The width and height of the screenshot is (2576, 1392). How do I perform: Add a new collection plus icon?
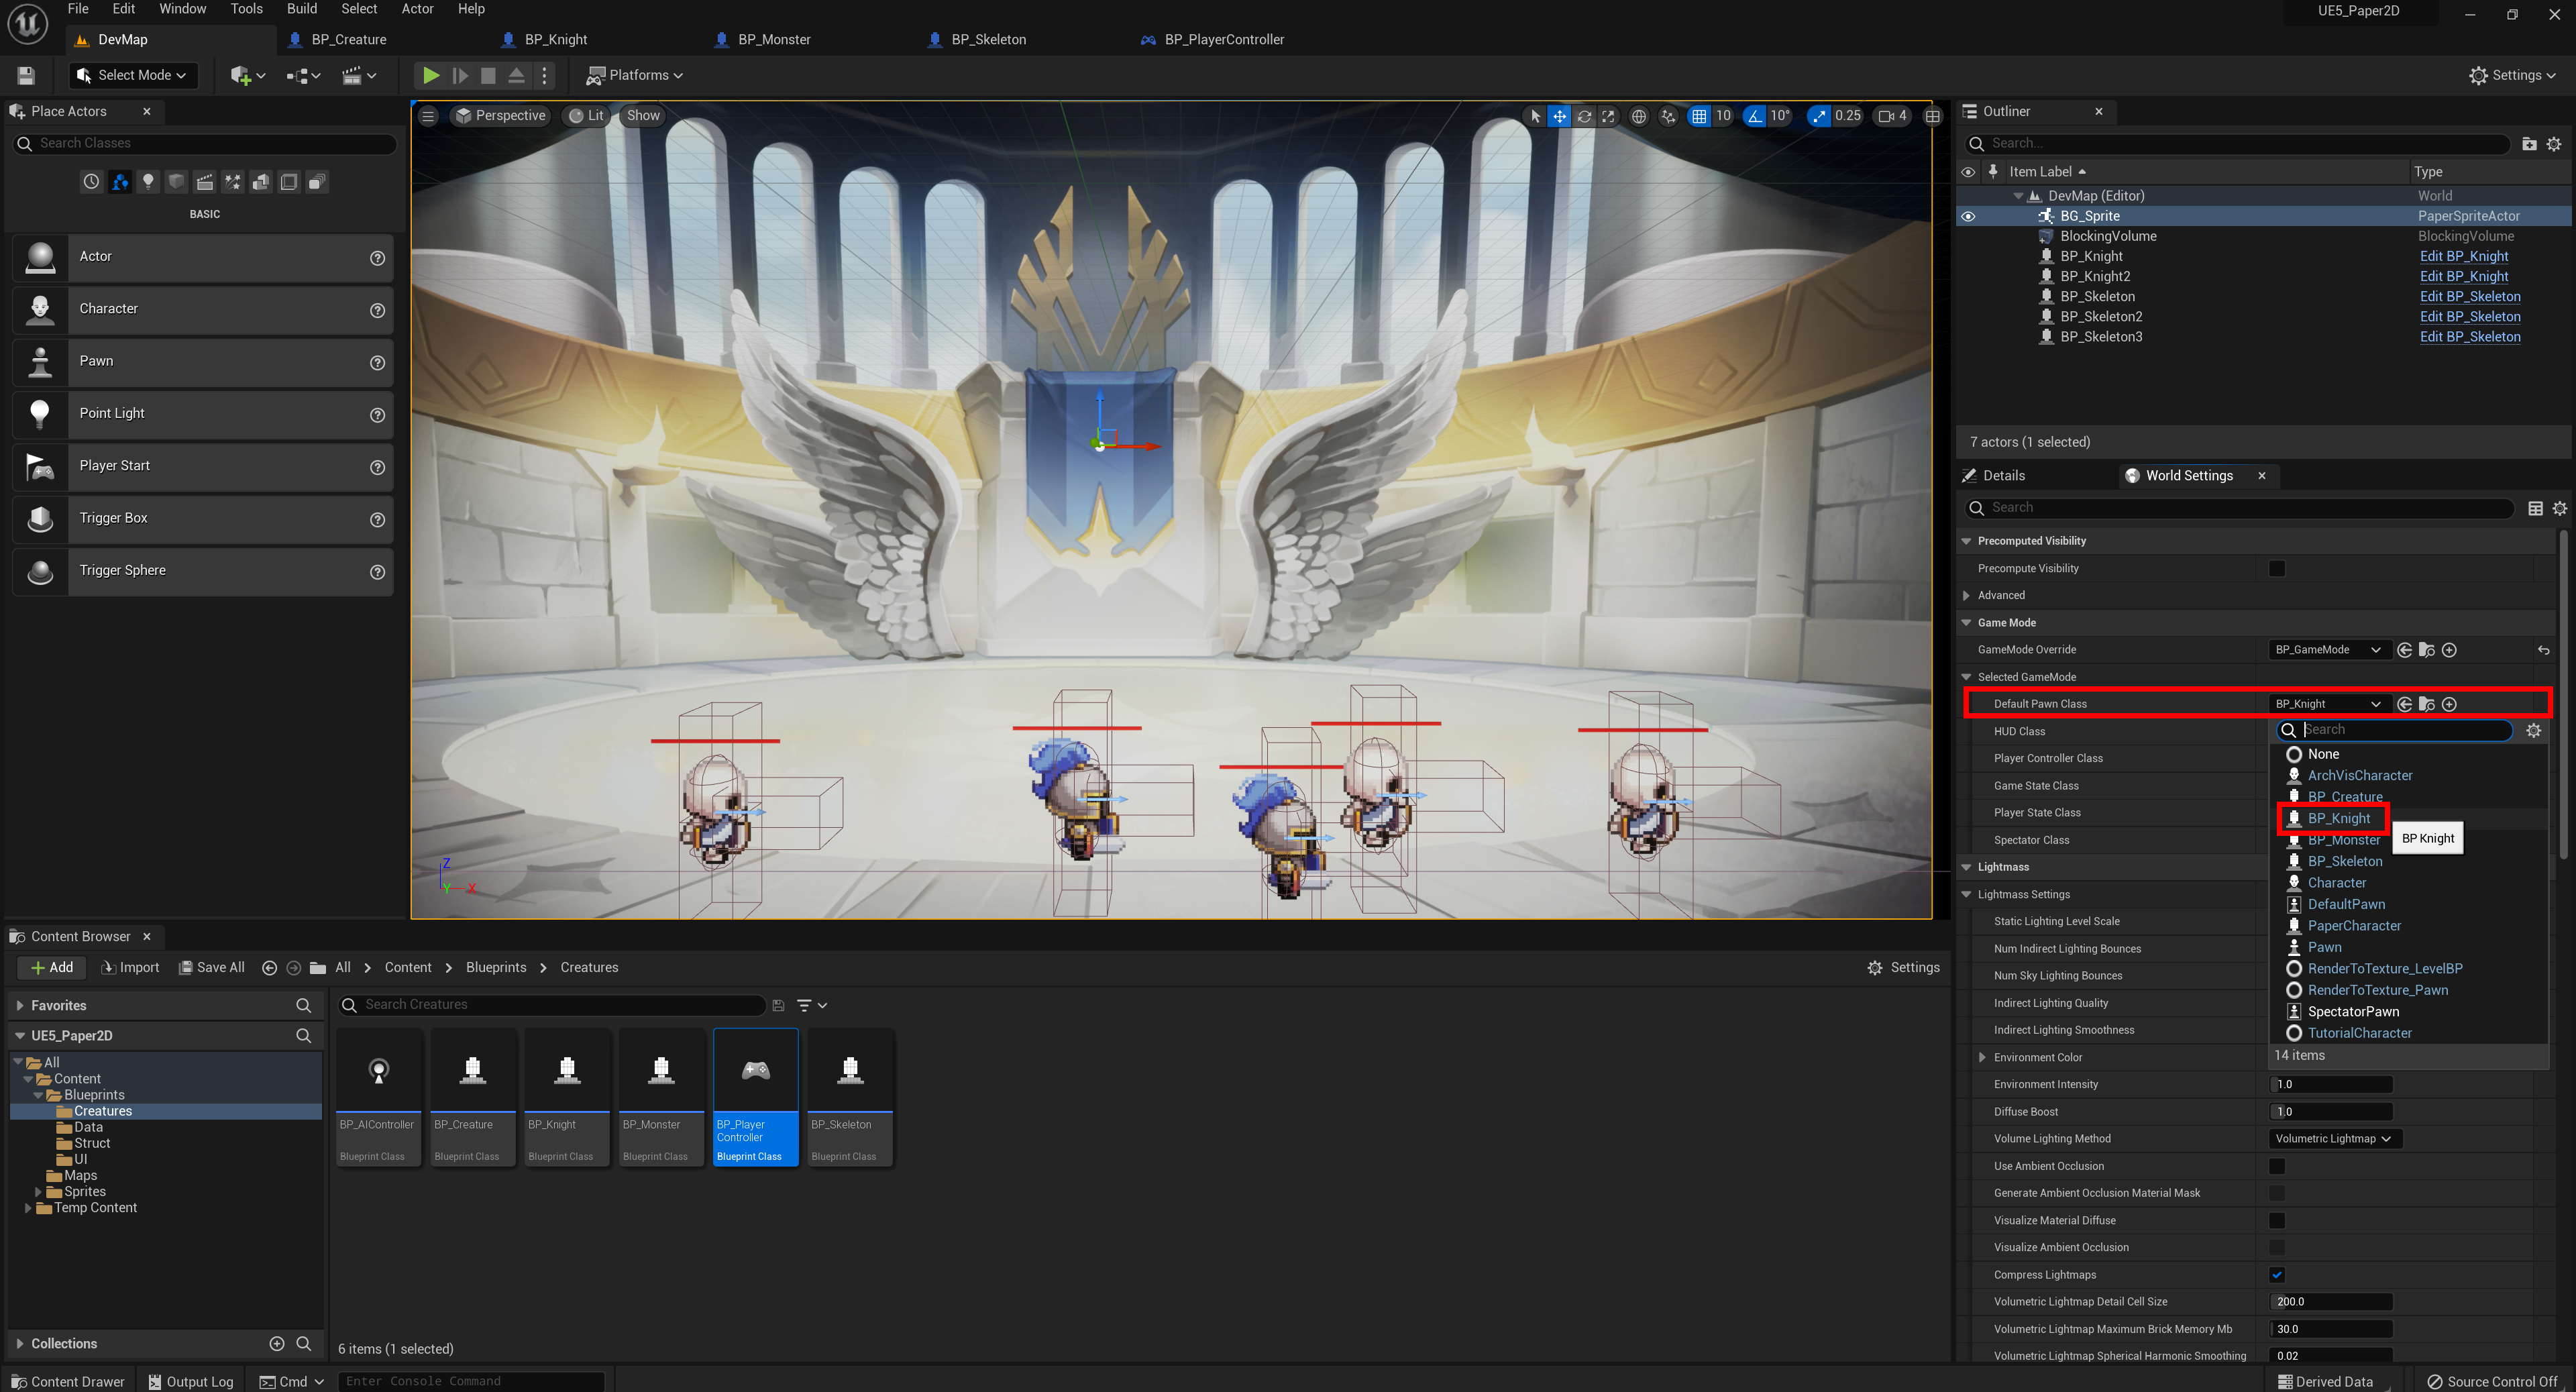pyautogui.click(x=277, y=1343)
